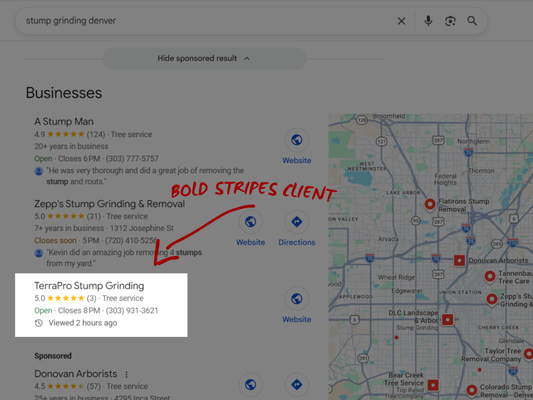Click 'Northglenn' label on the map

point(474,141)
